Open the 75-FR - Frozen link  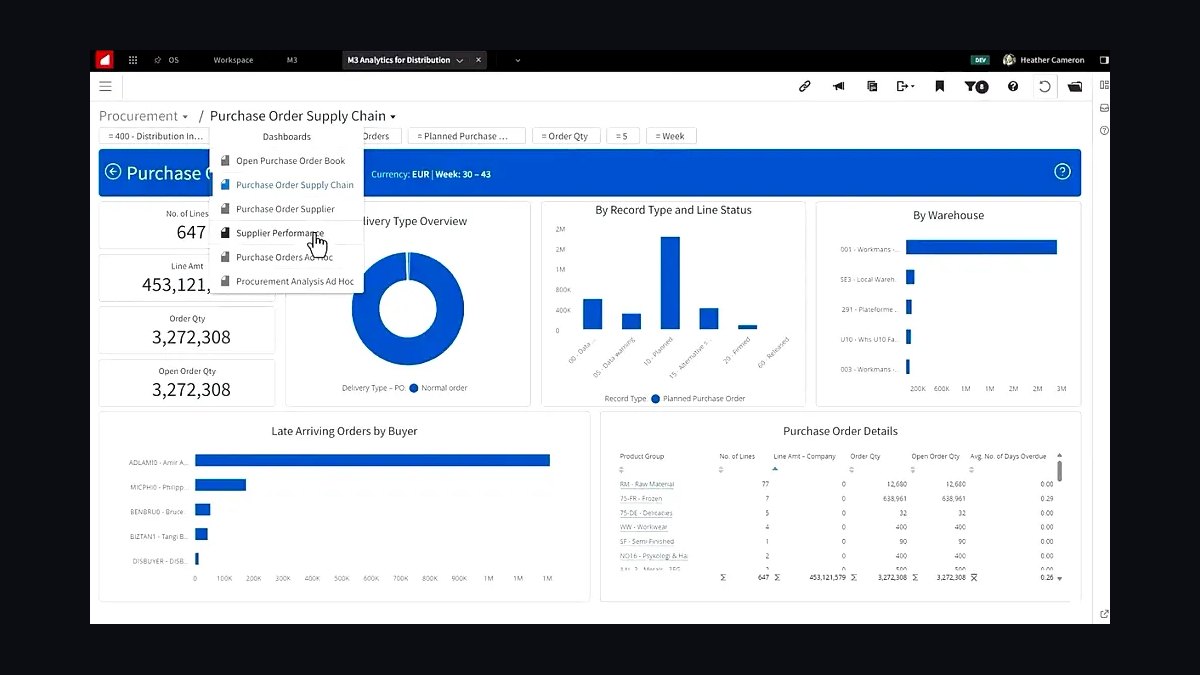[x=641, y=498]
